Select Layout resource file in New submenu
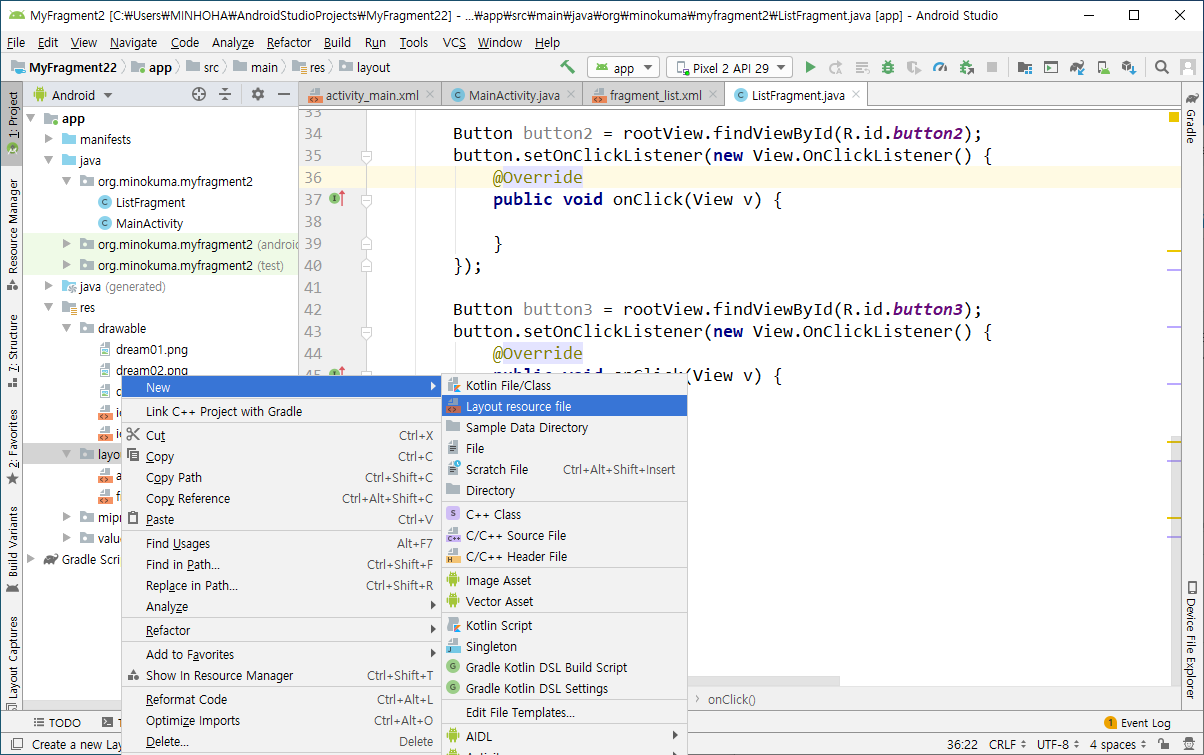1204x755 pixels. click(x=564, y=406)
